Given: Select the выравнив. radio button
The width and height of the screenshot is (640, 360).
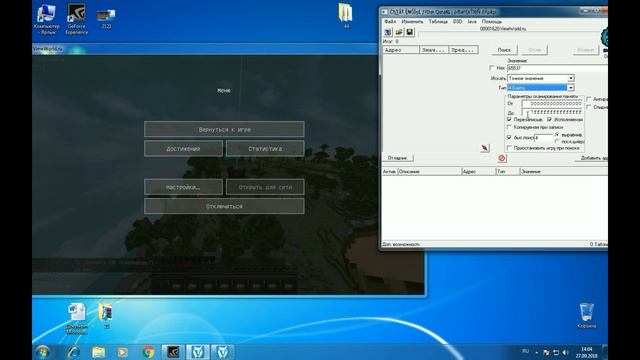Looking at the screenshot, I should (557, 135).
